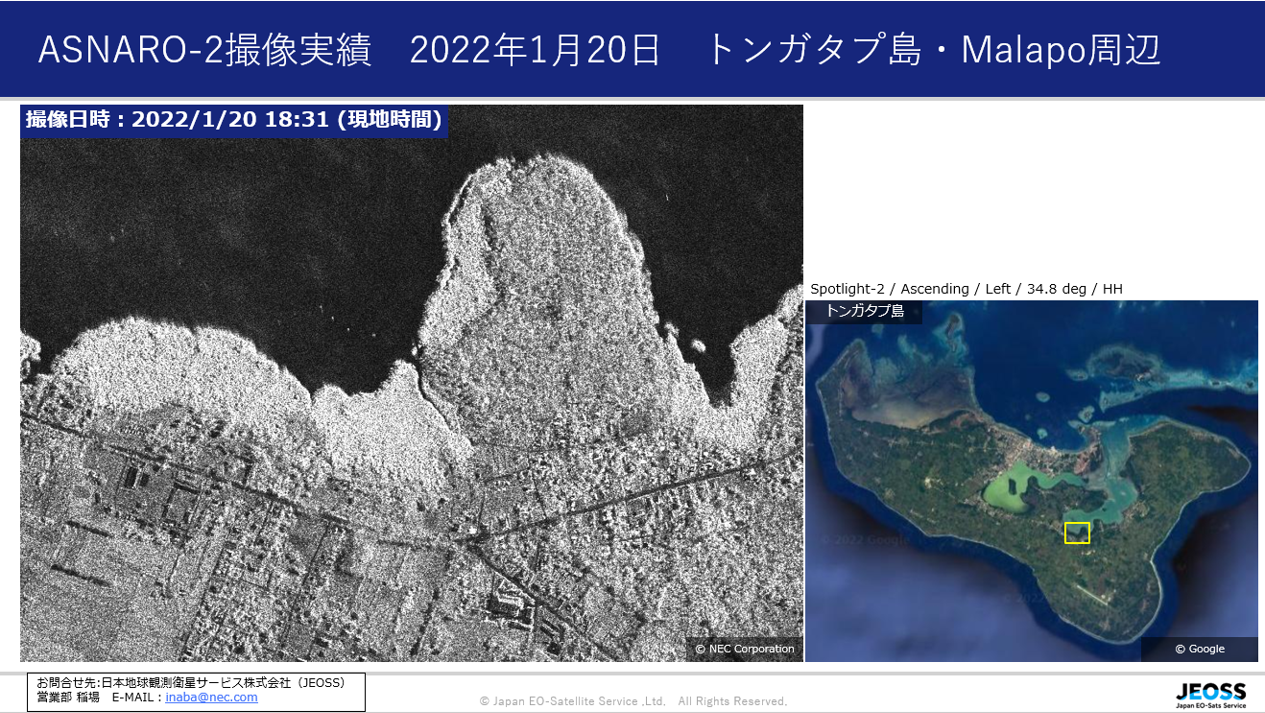Click the small islet right of the peninsula
The image size is (1265, 713).
(698, 346)
